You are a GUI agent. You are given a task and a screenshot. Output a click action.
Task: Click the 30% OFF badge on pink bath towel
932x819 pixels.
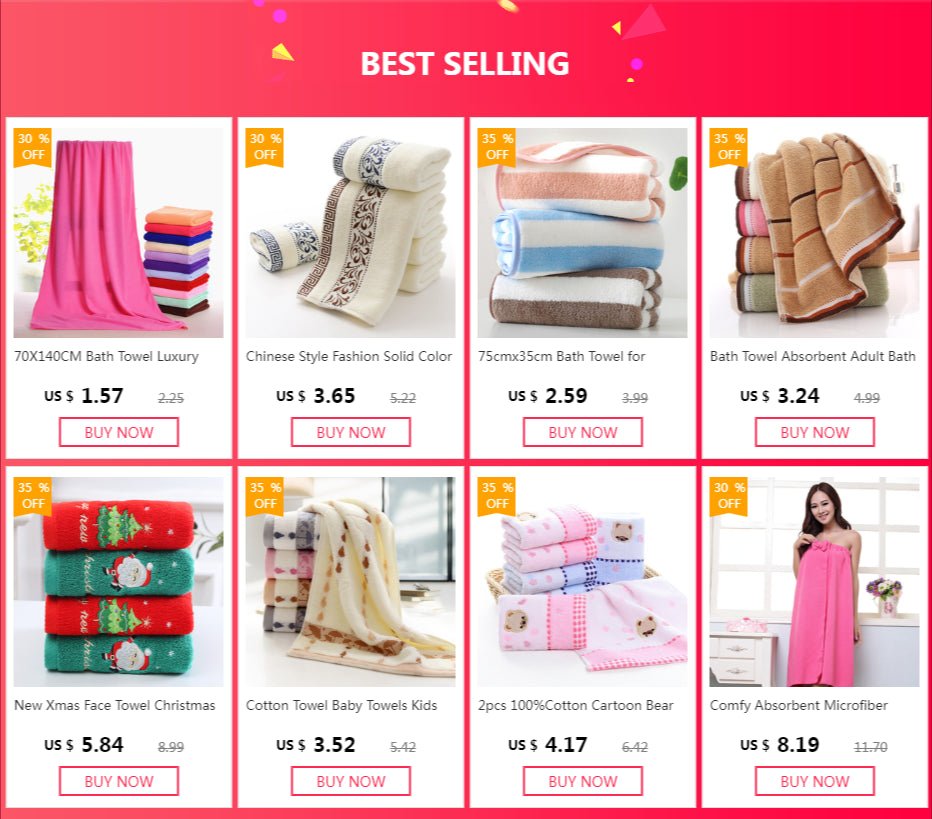point(33,147)
